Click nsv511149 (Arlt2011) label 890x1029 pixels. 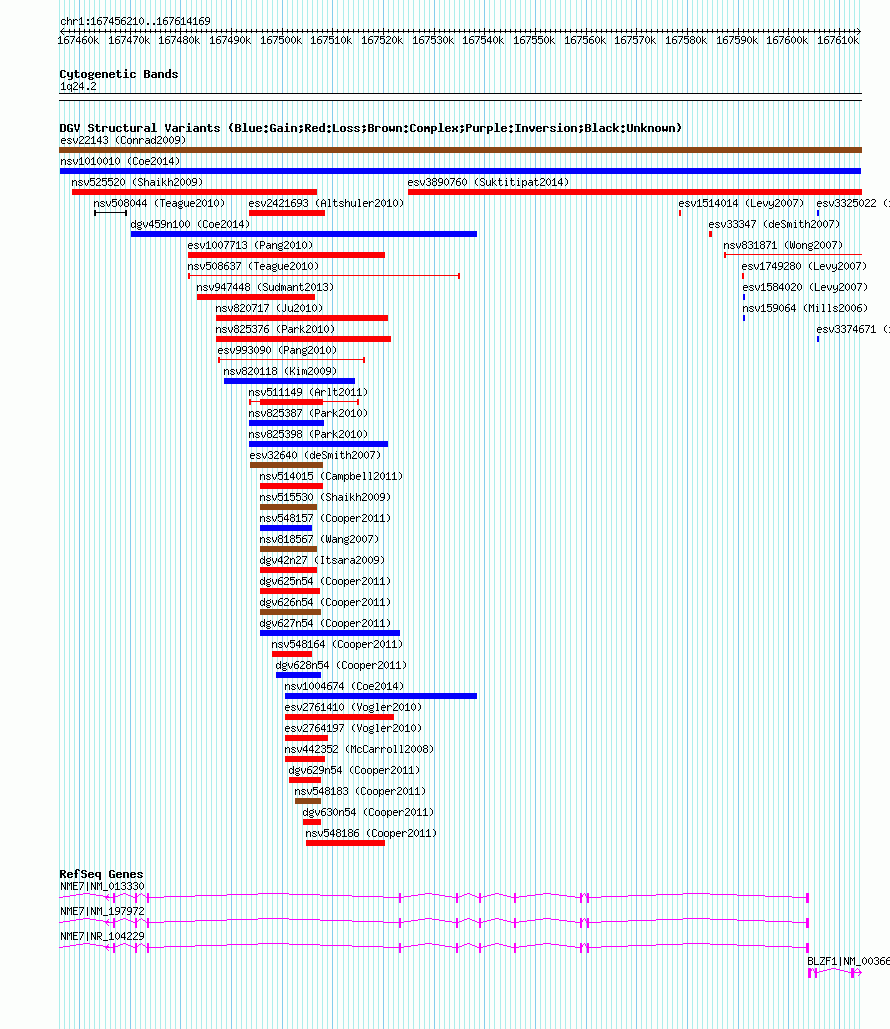(x=308, y=392)
